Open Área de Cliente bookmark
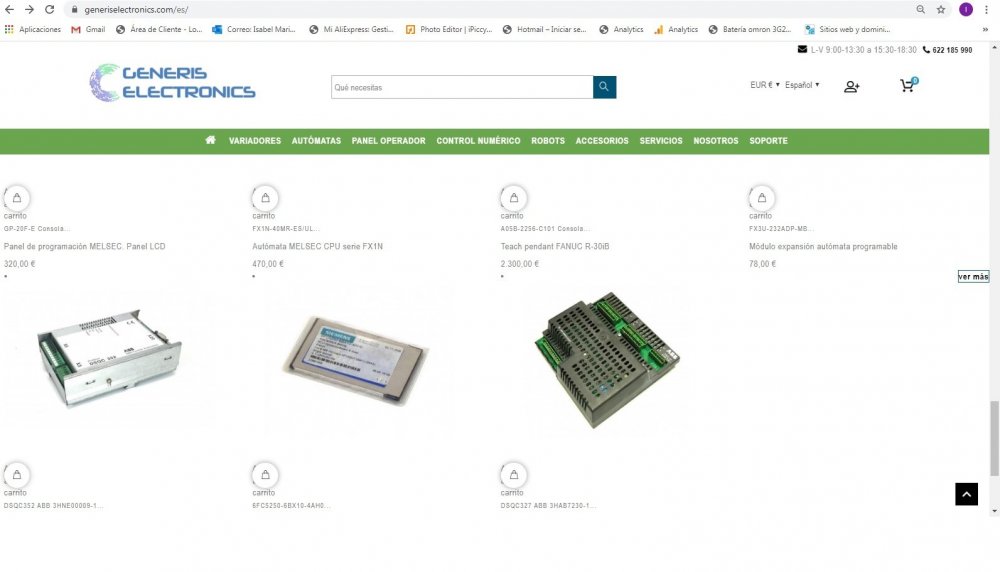This screenshot has height=572, width=1000. (159, 29)
